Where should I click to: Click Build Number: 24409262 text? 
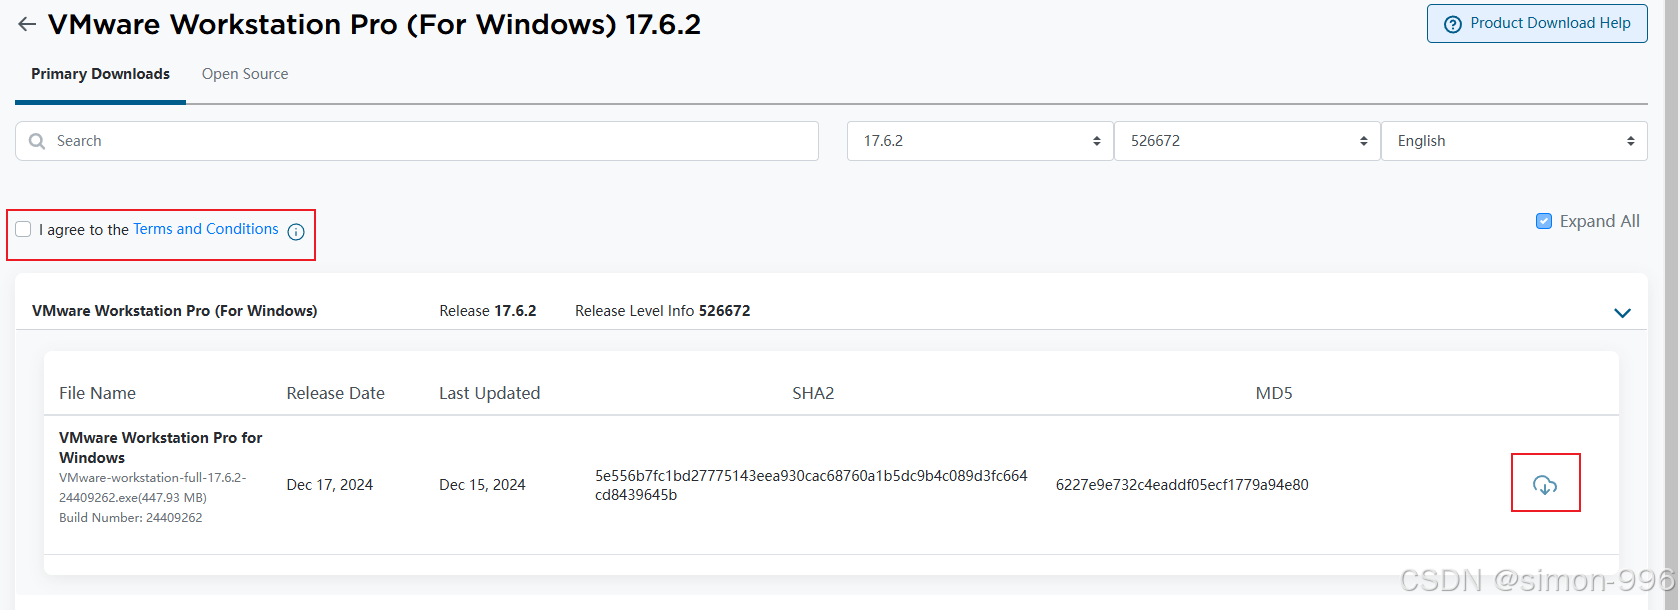pos(130,517)
